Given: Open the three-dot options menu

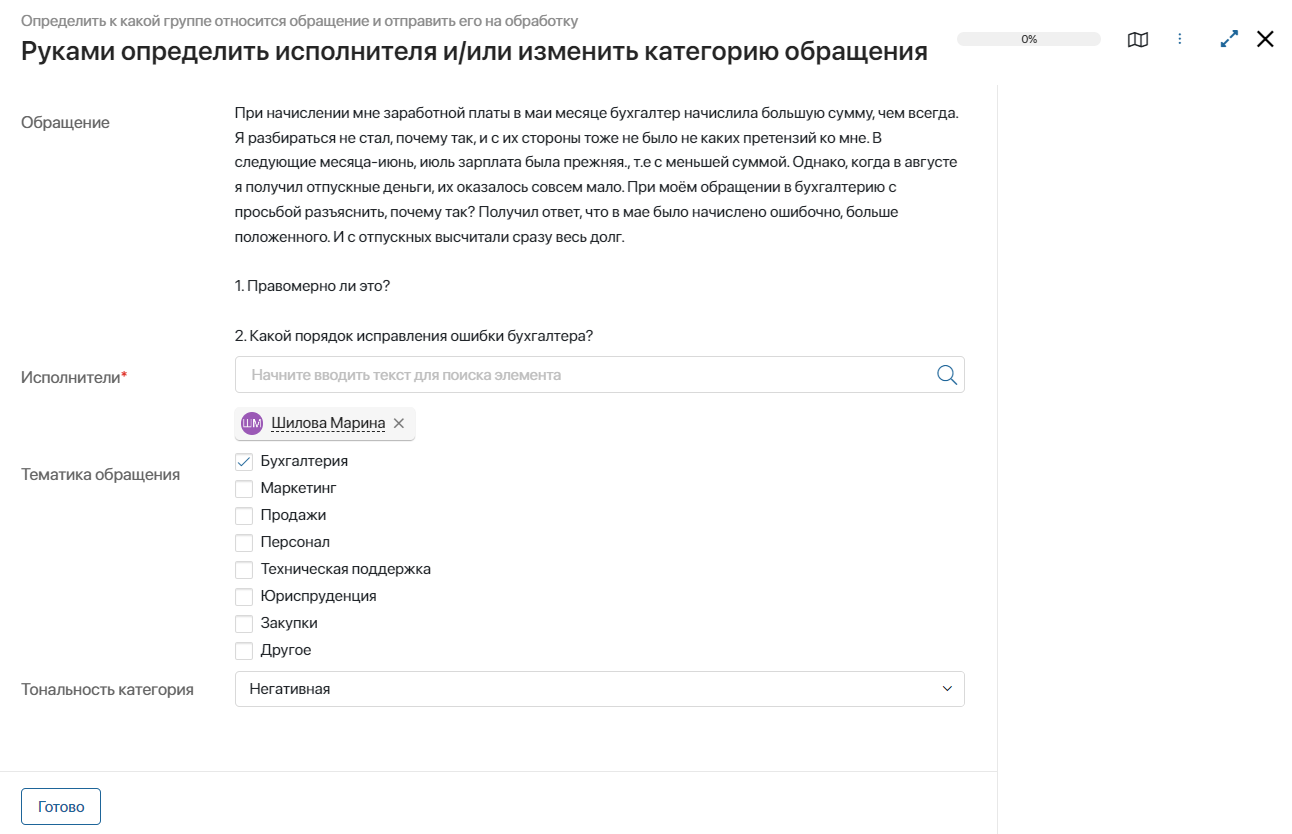Looking at the screenshot, I should click(x=1181, y=39).
